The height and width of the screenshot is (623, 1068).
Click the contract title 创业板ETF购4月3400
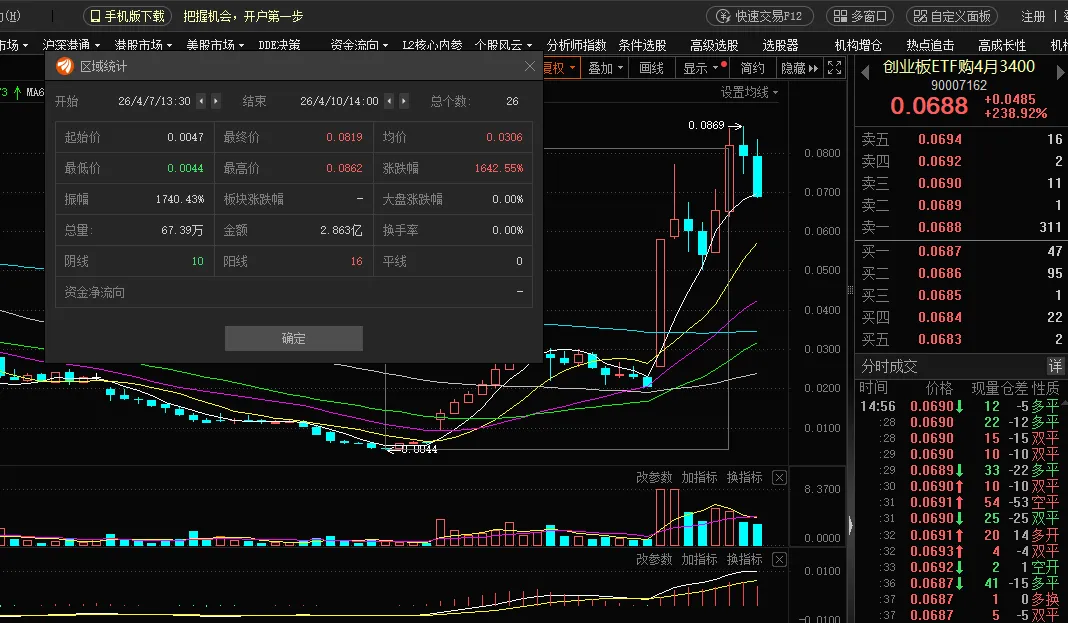(x=959, y=66)
